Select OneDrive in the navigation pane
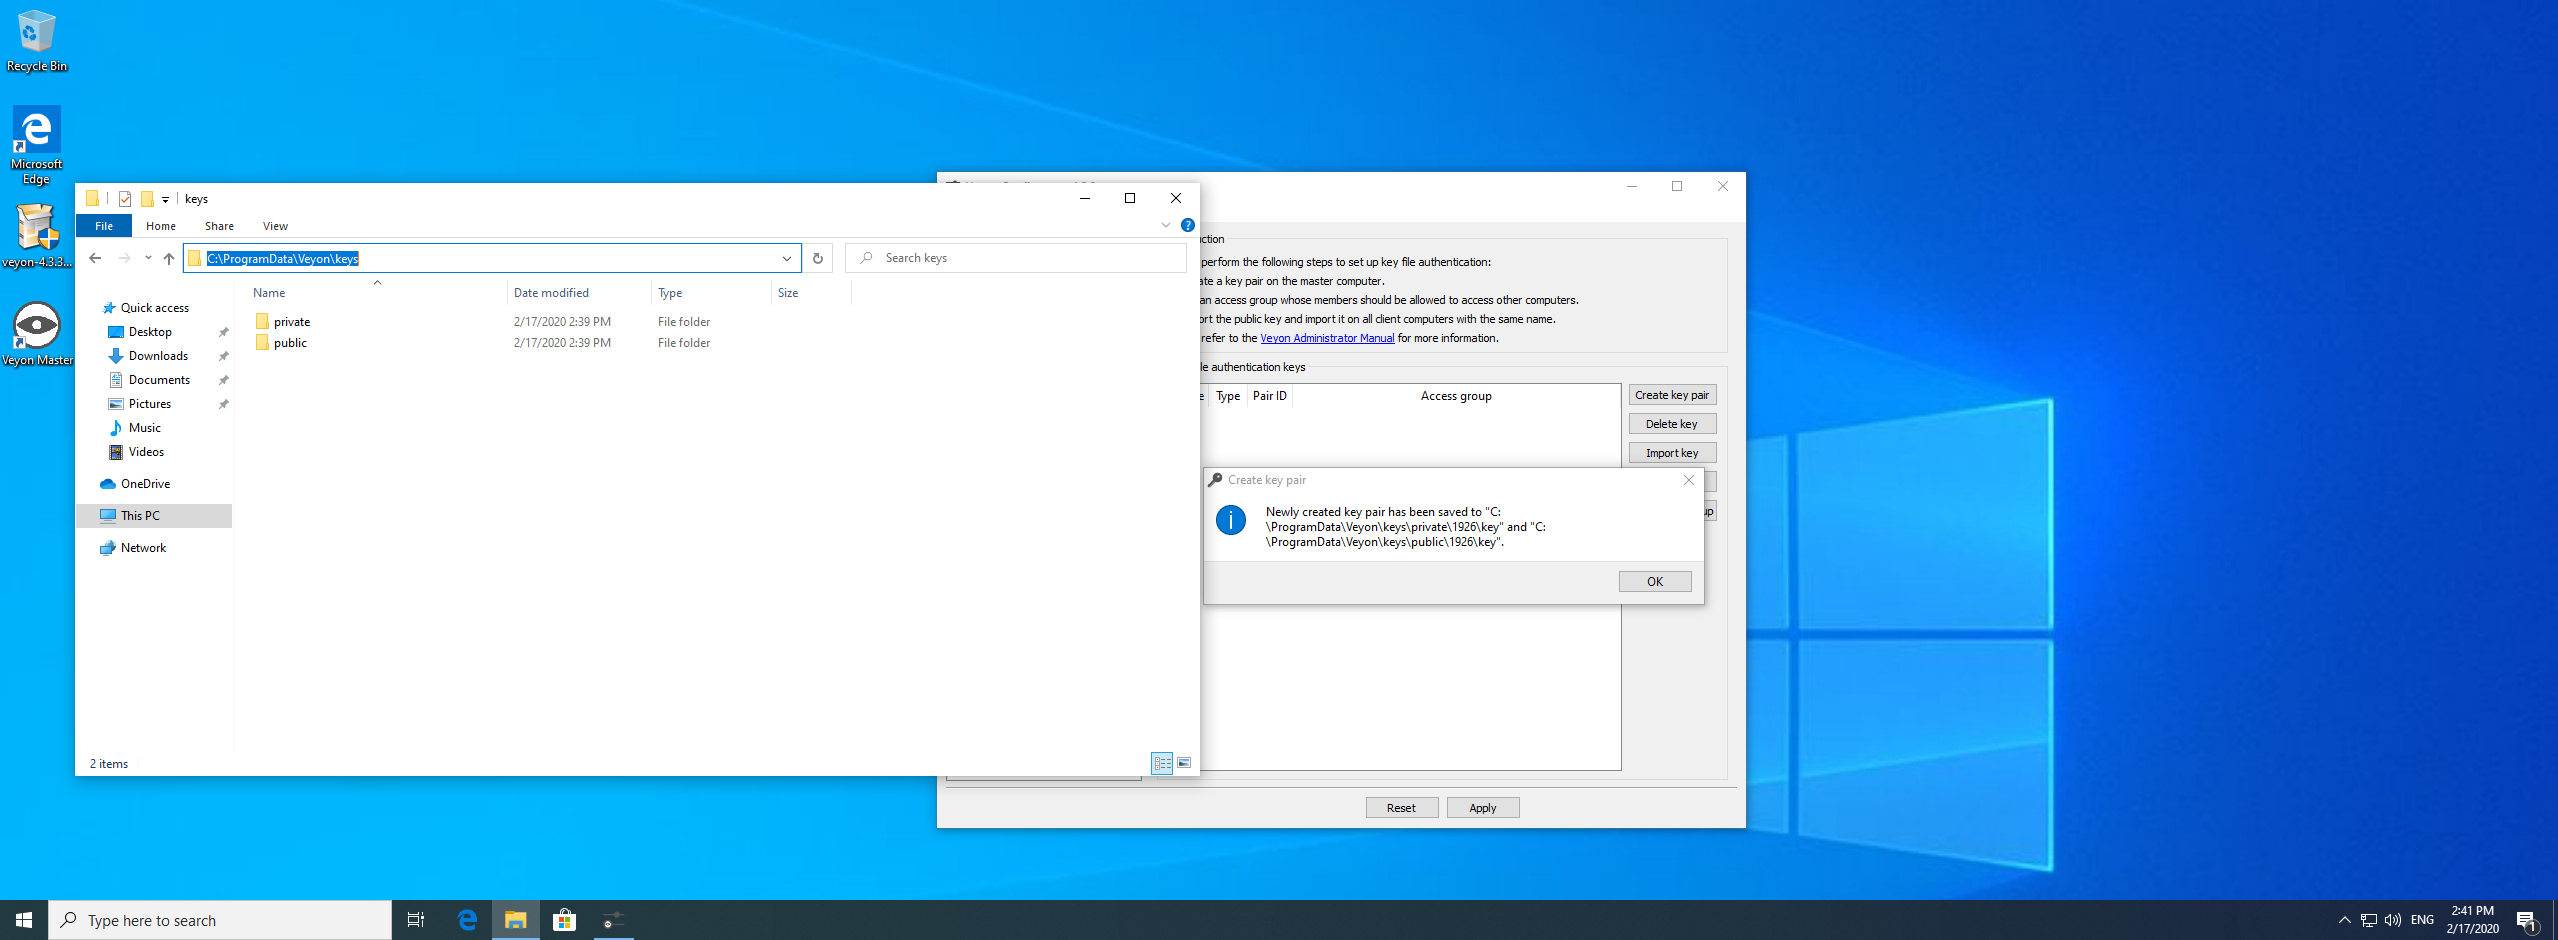Viewport: 2558px width, 940px height. pyautogui.click(x=145, y=484)
